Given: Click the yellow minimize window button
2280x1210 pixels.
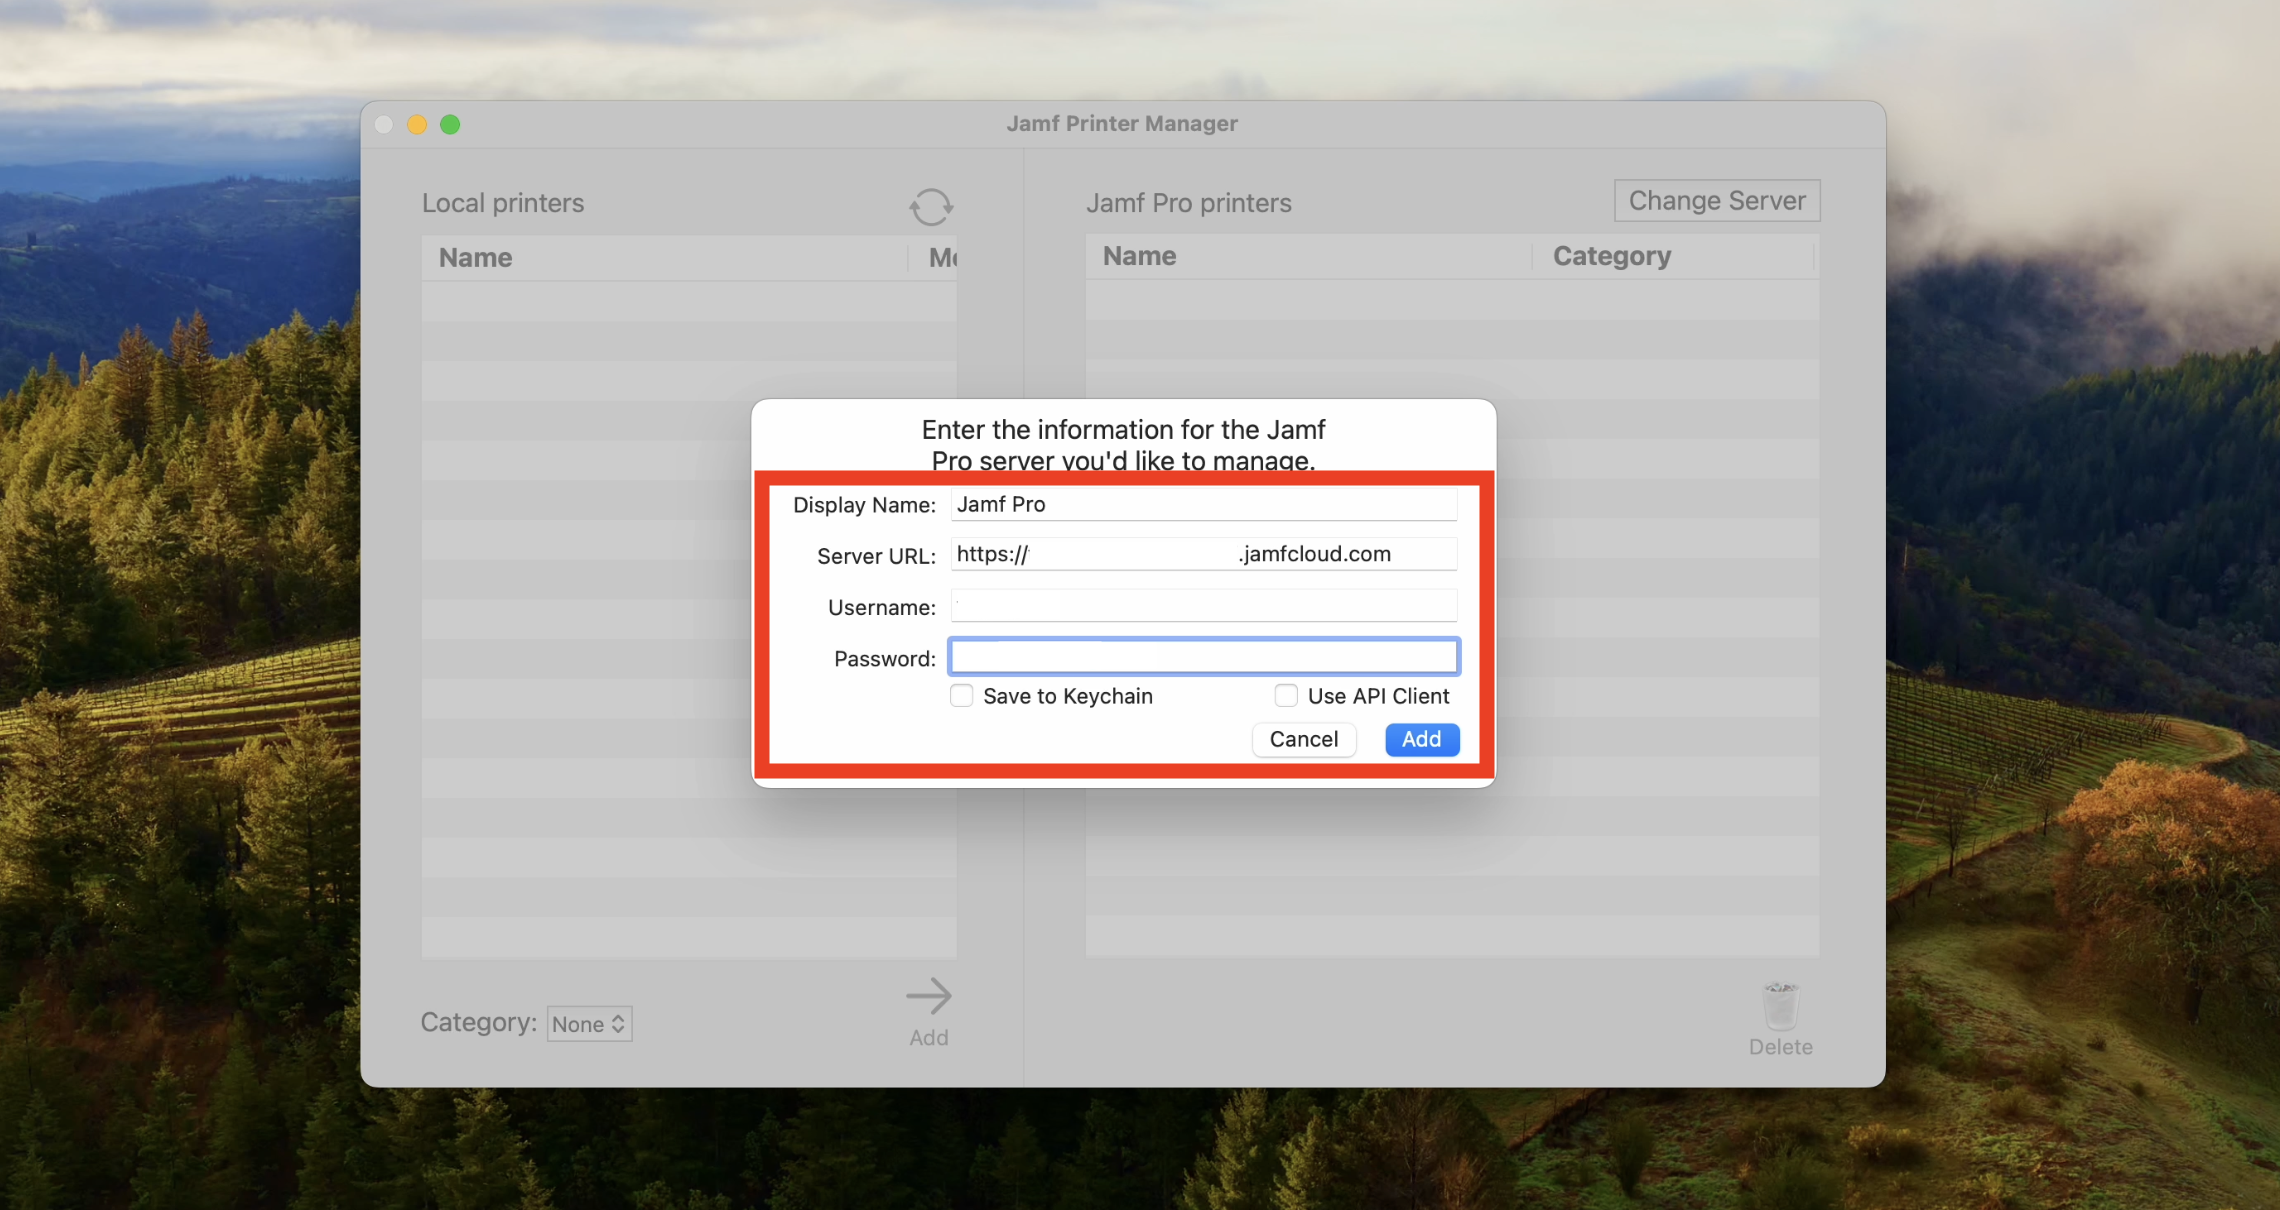Looking at the screenshot, I should click(417, 124).
